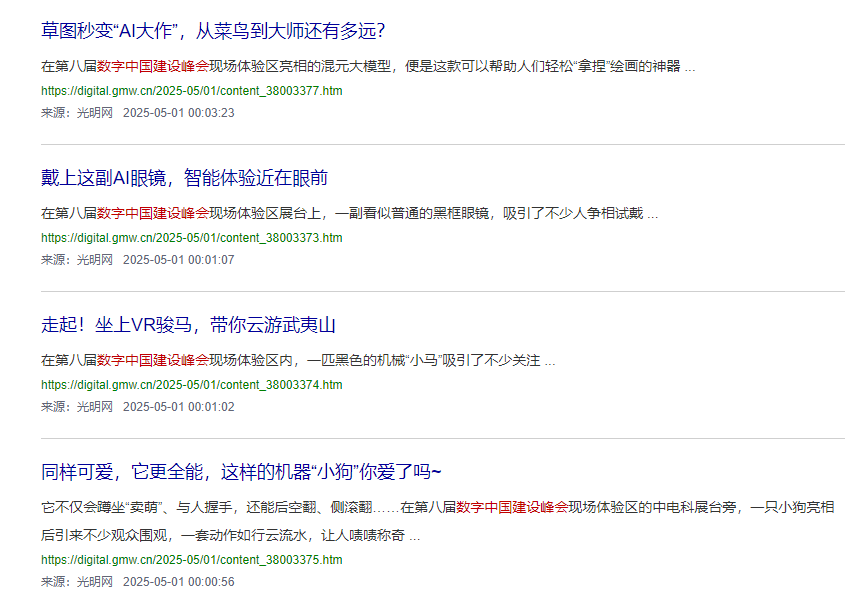The height and width of the screenshot is (610, 852).
Task: Click the URL ending in content_38003375.htm
Action: click(191, 560)
